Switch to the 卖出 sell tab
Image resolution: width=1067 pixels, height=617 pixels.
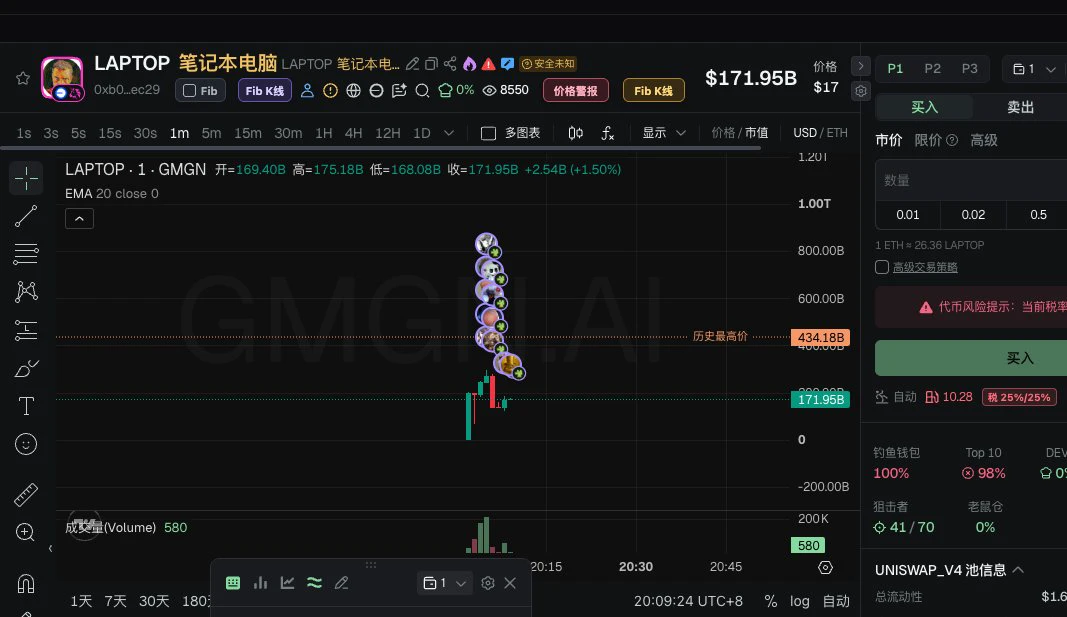click(x=1020, y=107)
